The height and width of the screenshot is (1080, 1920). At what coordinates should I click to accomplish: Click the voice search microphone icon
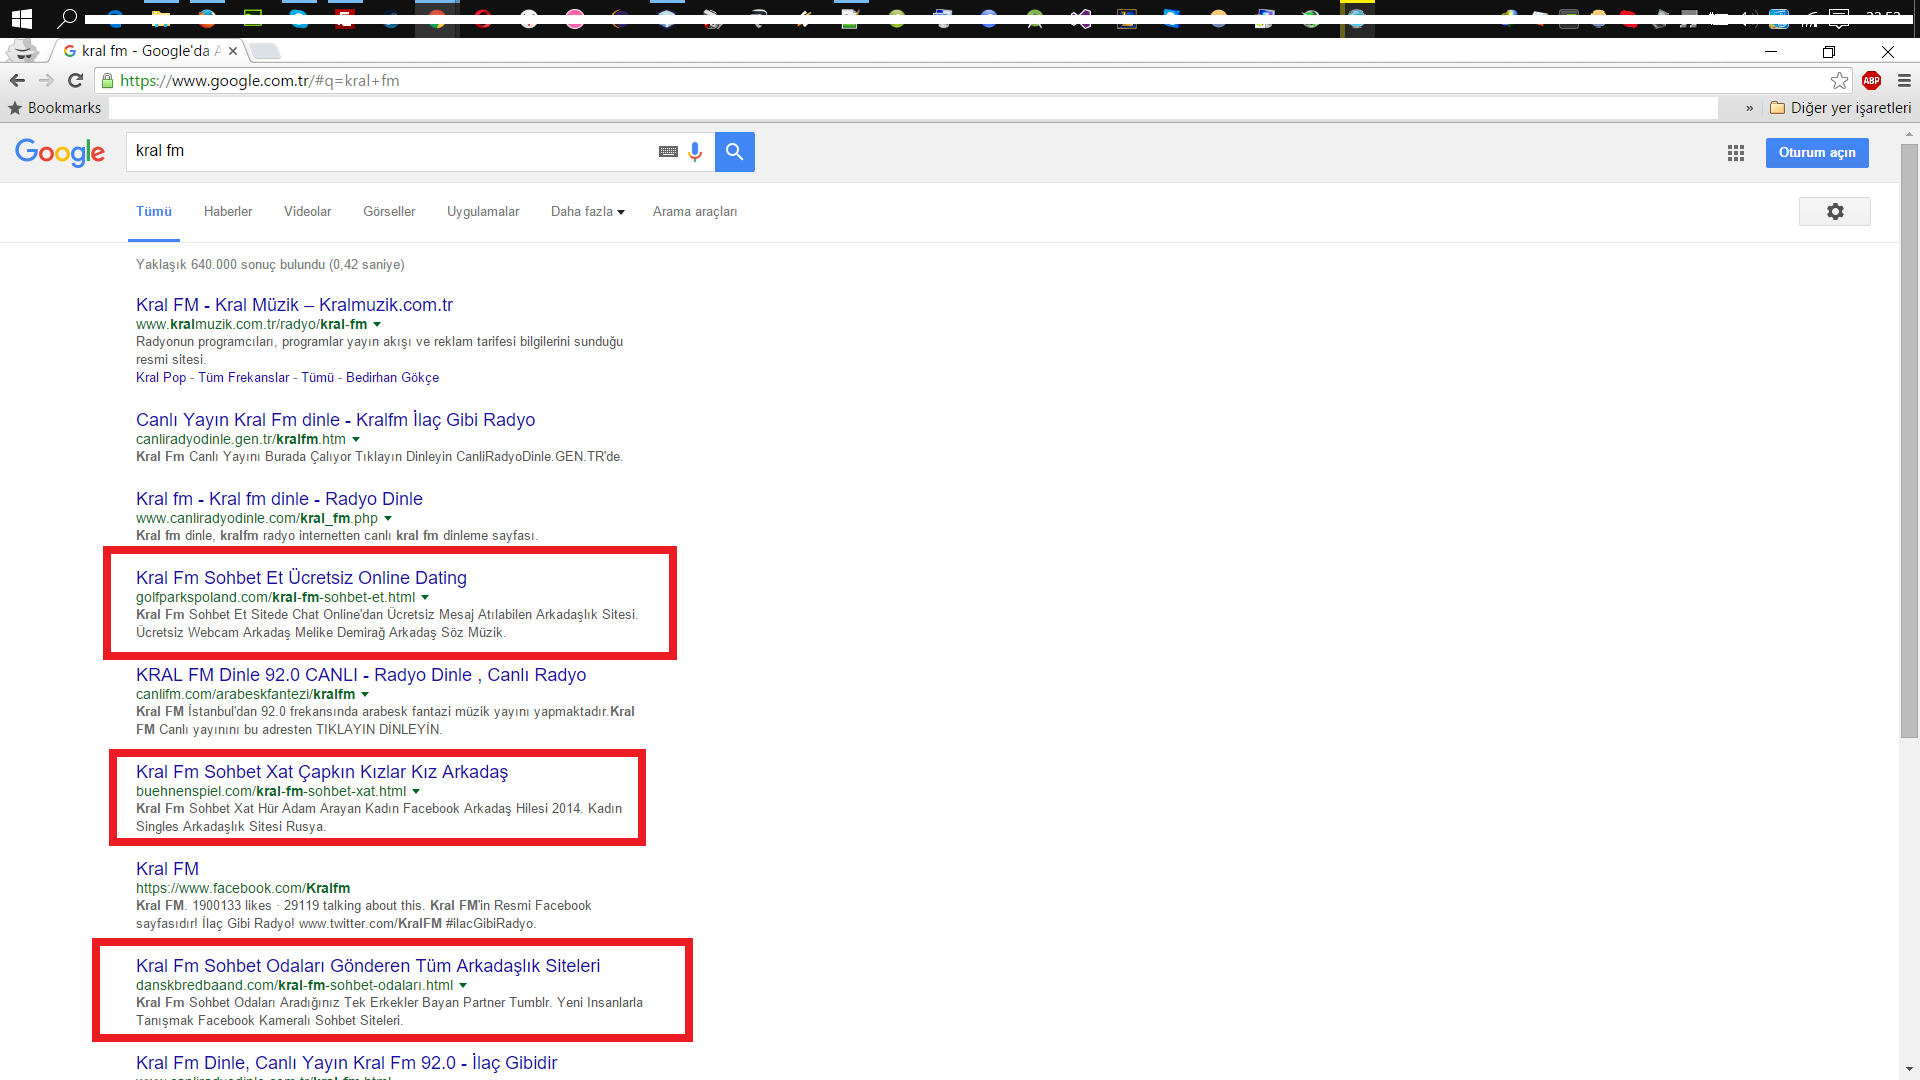click(695, 152)
